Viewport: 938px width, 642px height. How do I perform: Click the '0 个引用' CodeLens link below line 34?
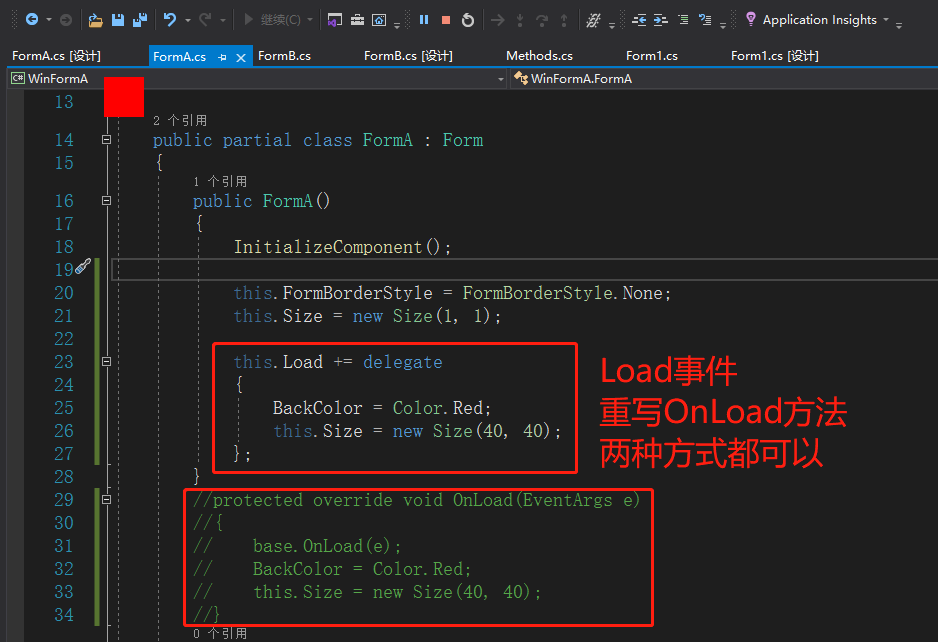pyautogui.click(x=220, y=633)
